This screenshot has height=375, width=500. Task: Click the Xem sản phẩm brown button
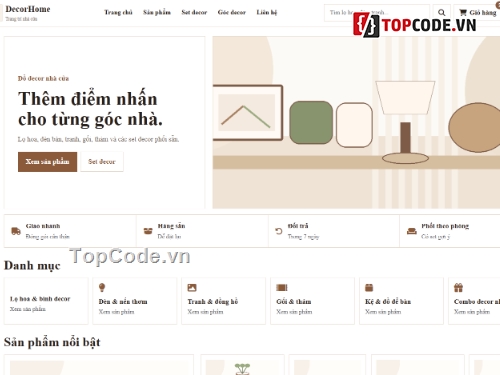(47, 162)
